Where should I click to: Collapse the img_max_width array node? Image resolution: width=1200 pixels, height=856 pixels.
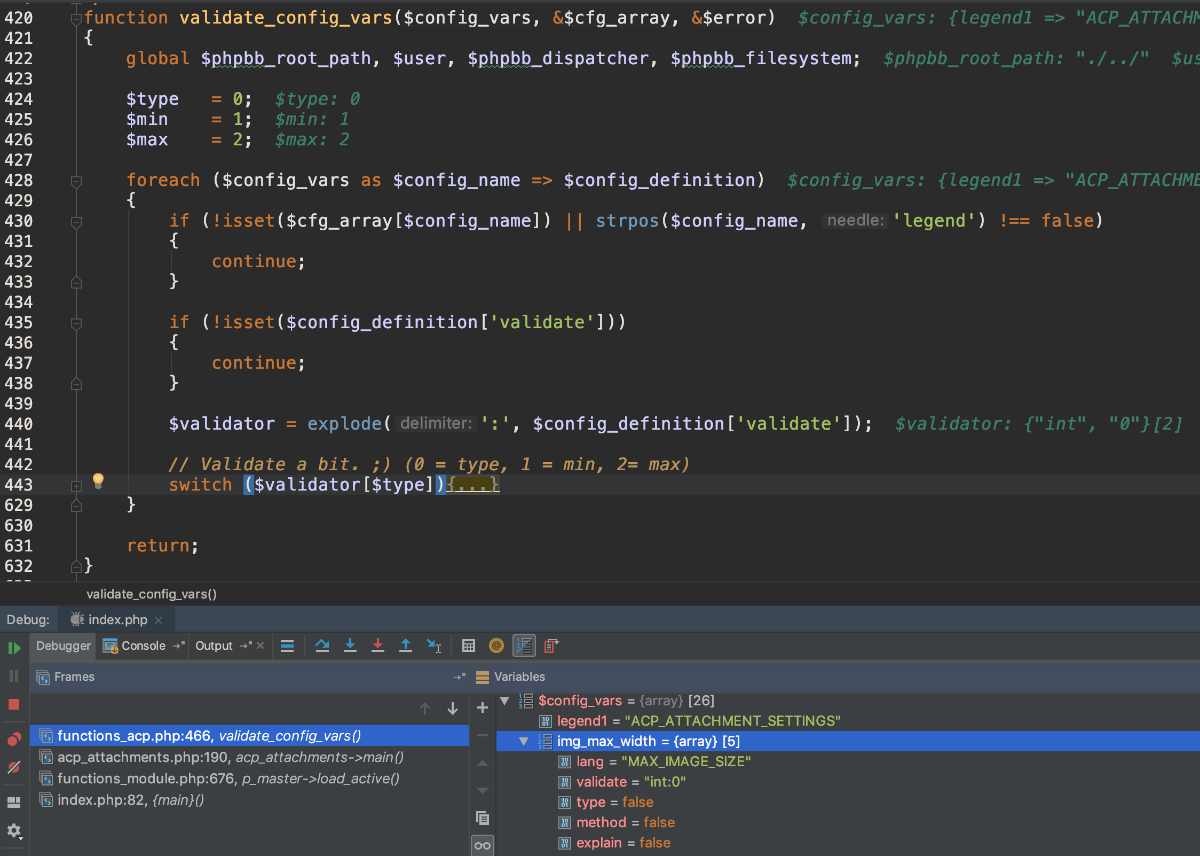point(524,742)
